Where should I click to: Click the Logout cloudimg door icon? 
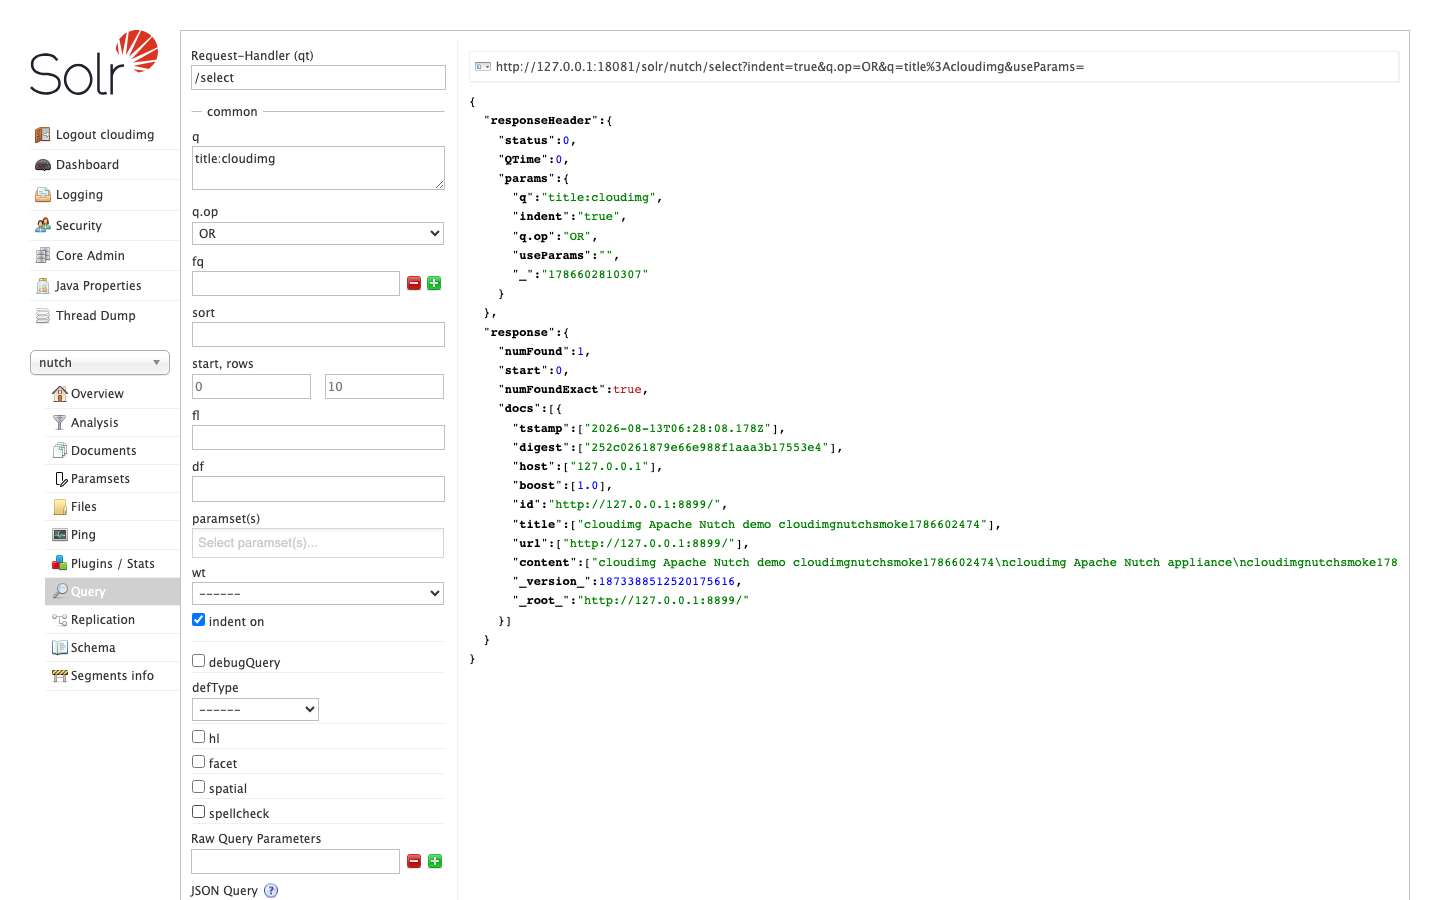pos(42,134)
